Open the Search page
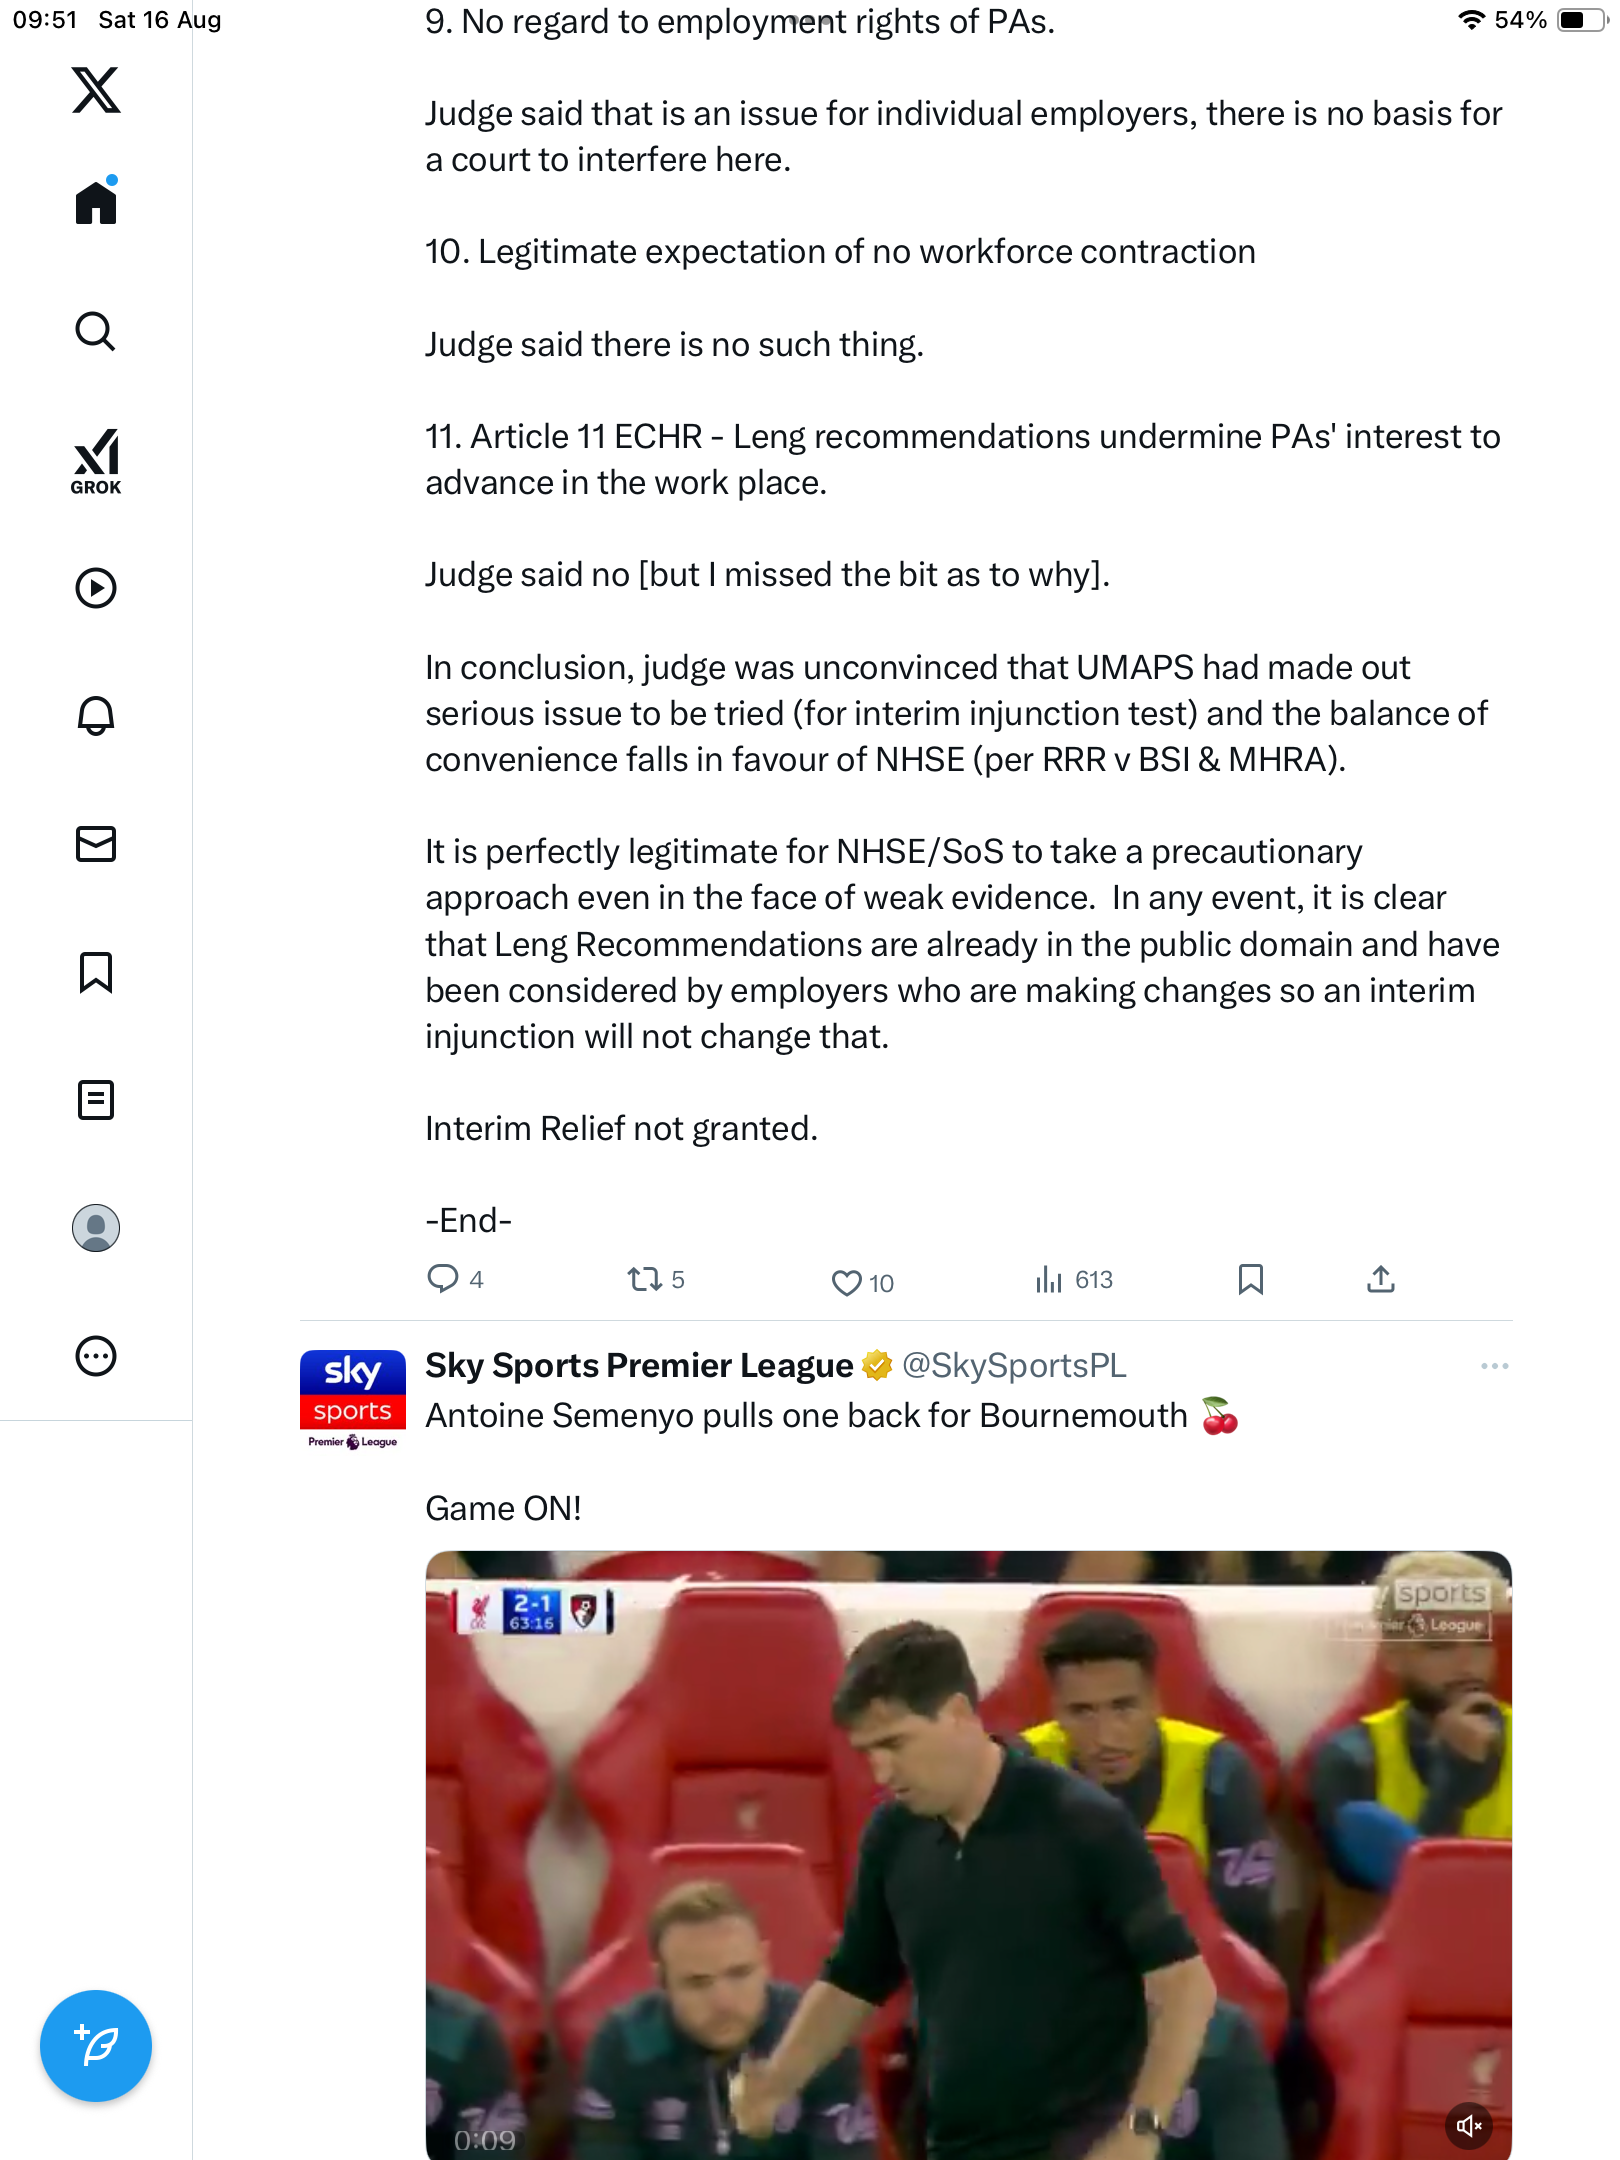The width and height of the screenshot is (1620, 2160). tap(96, 331)
